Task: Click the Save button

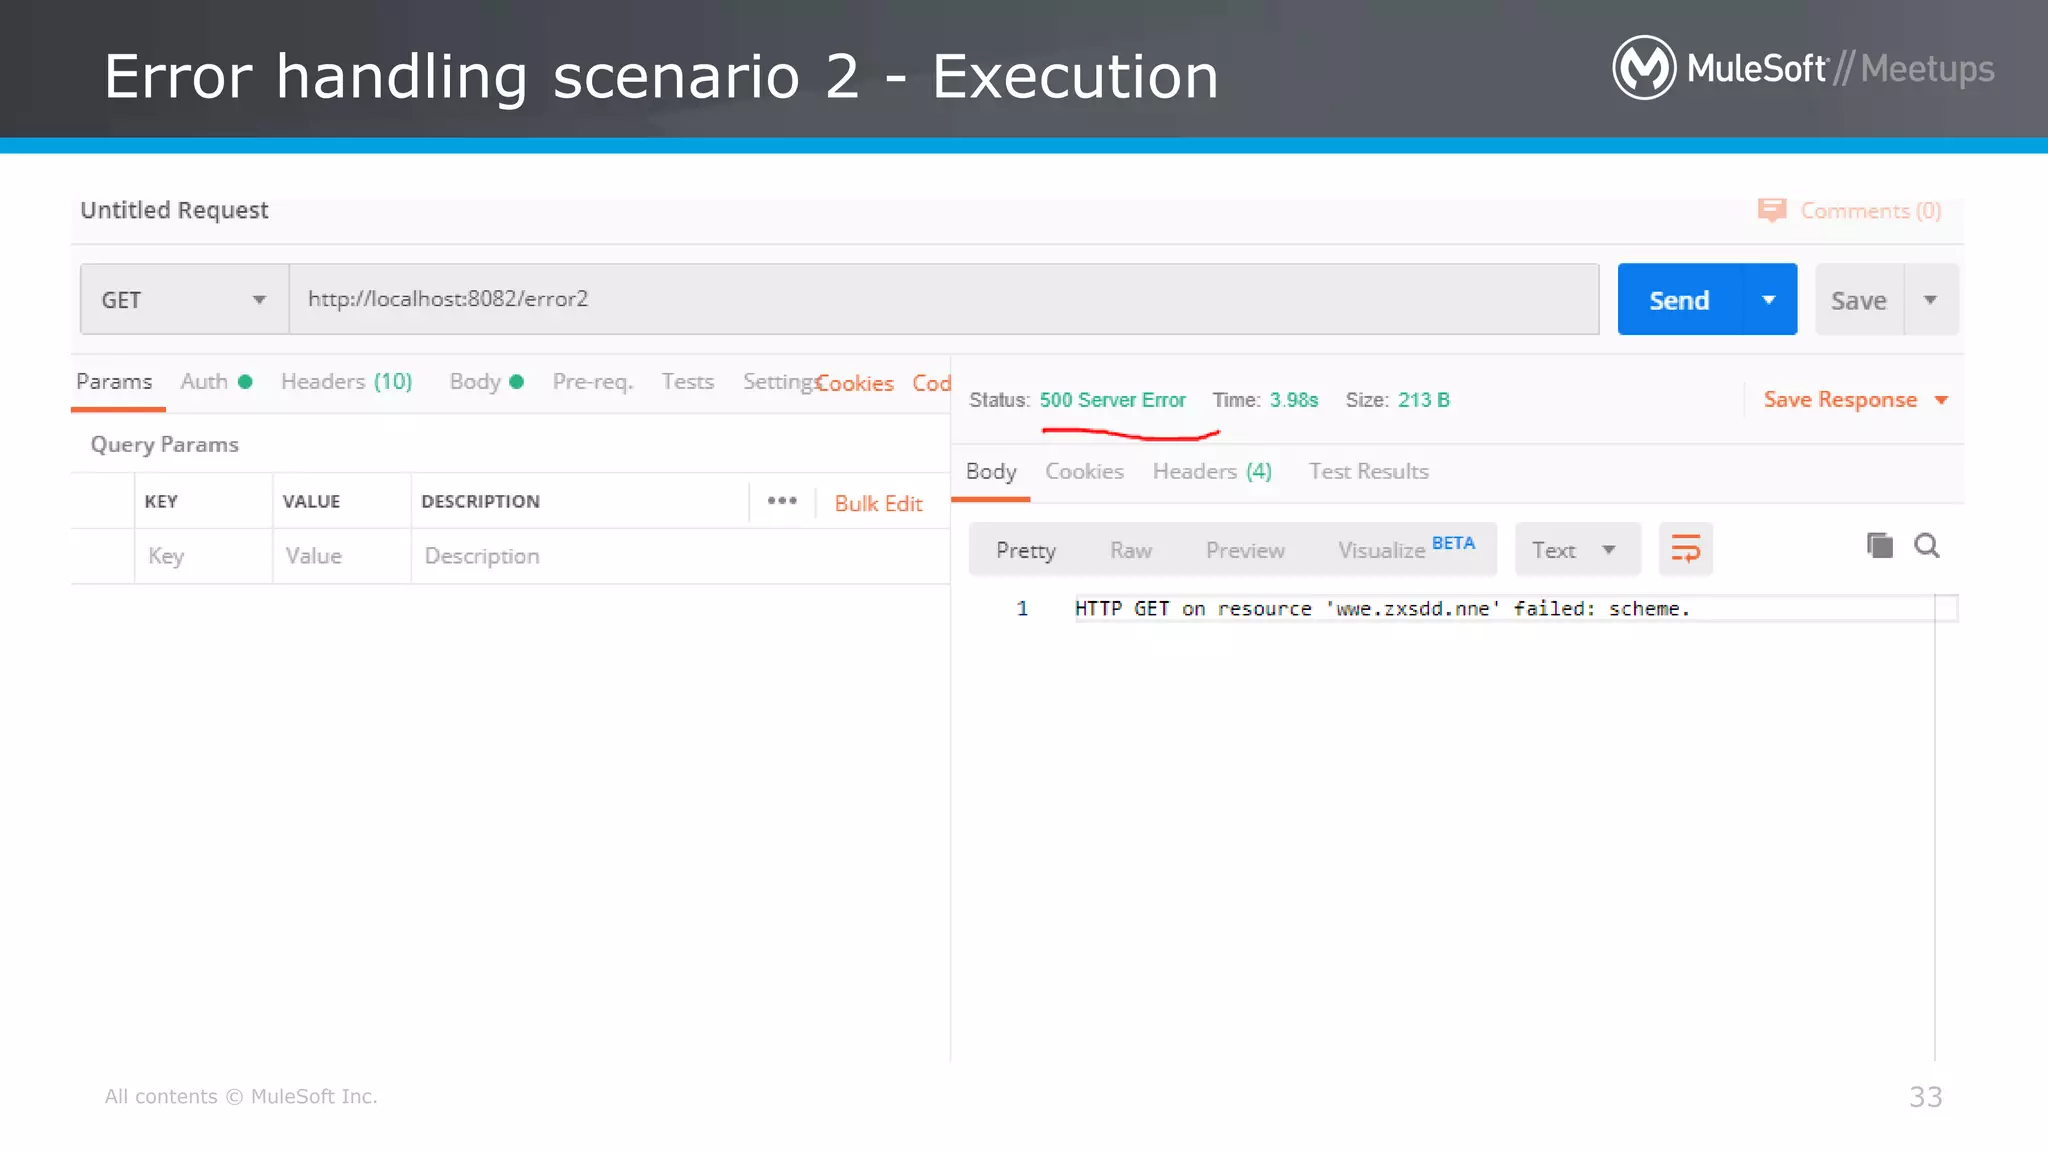Action: (x=1859, y=300)
